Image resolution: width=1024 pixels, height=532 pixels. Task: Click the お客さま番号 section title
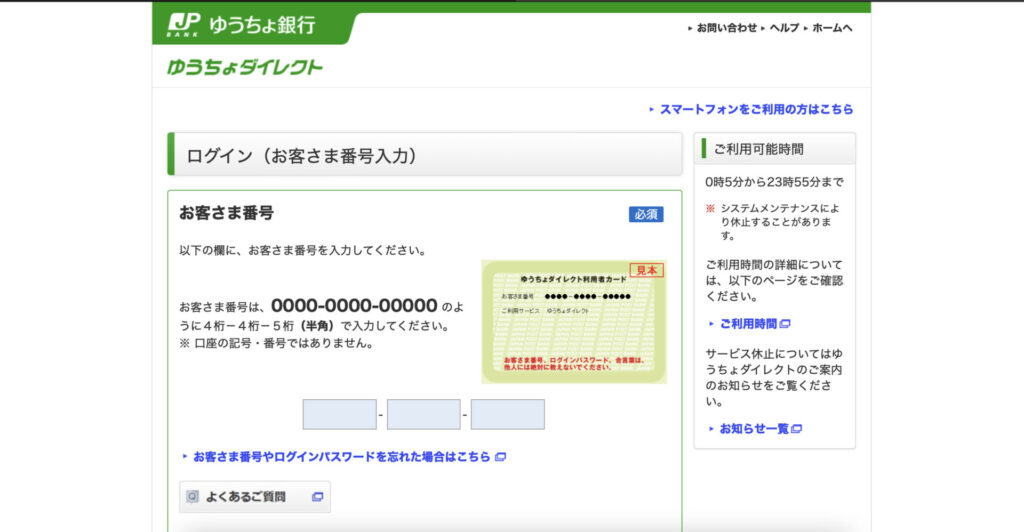point(227,213)
